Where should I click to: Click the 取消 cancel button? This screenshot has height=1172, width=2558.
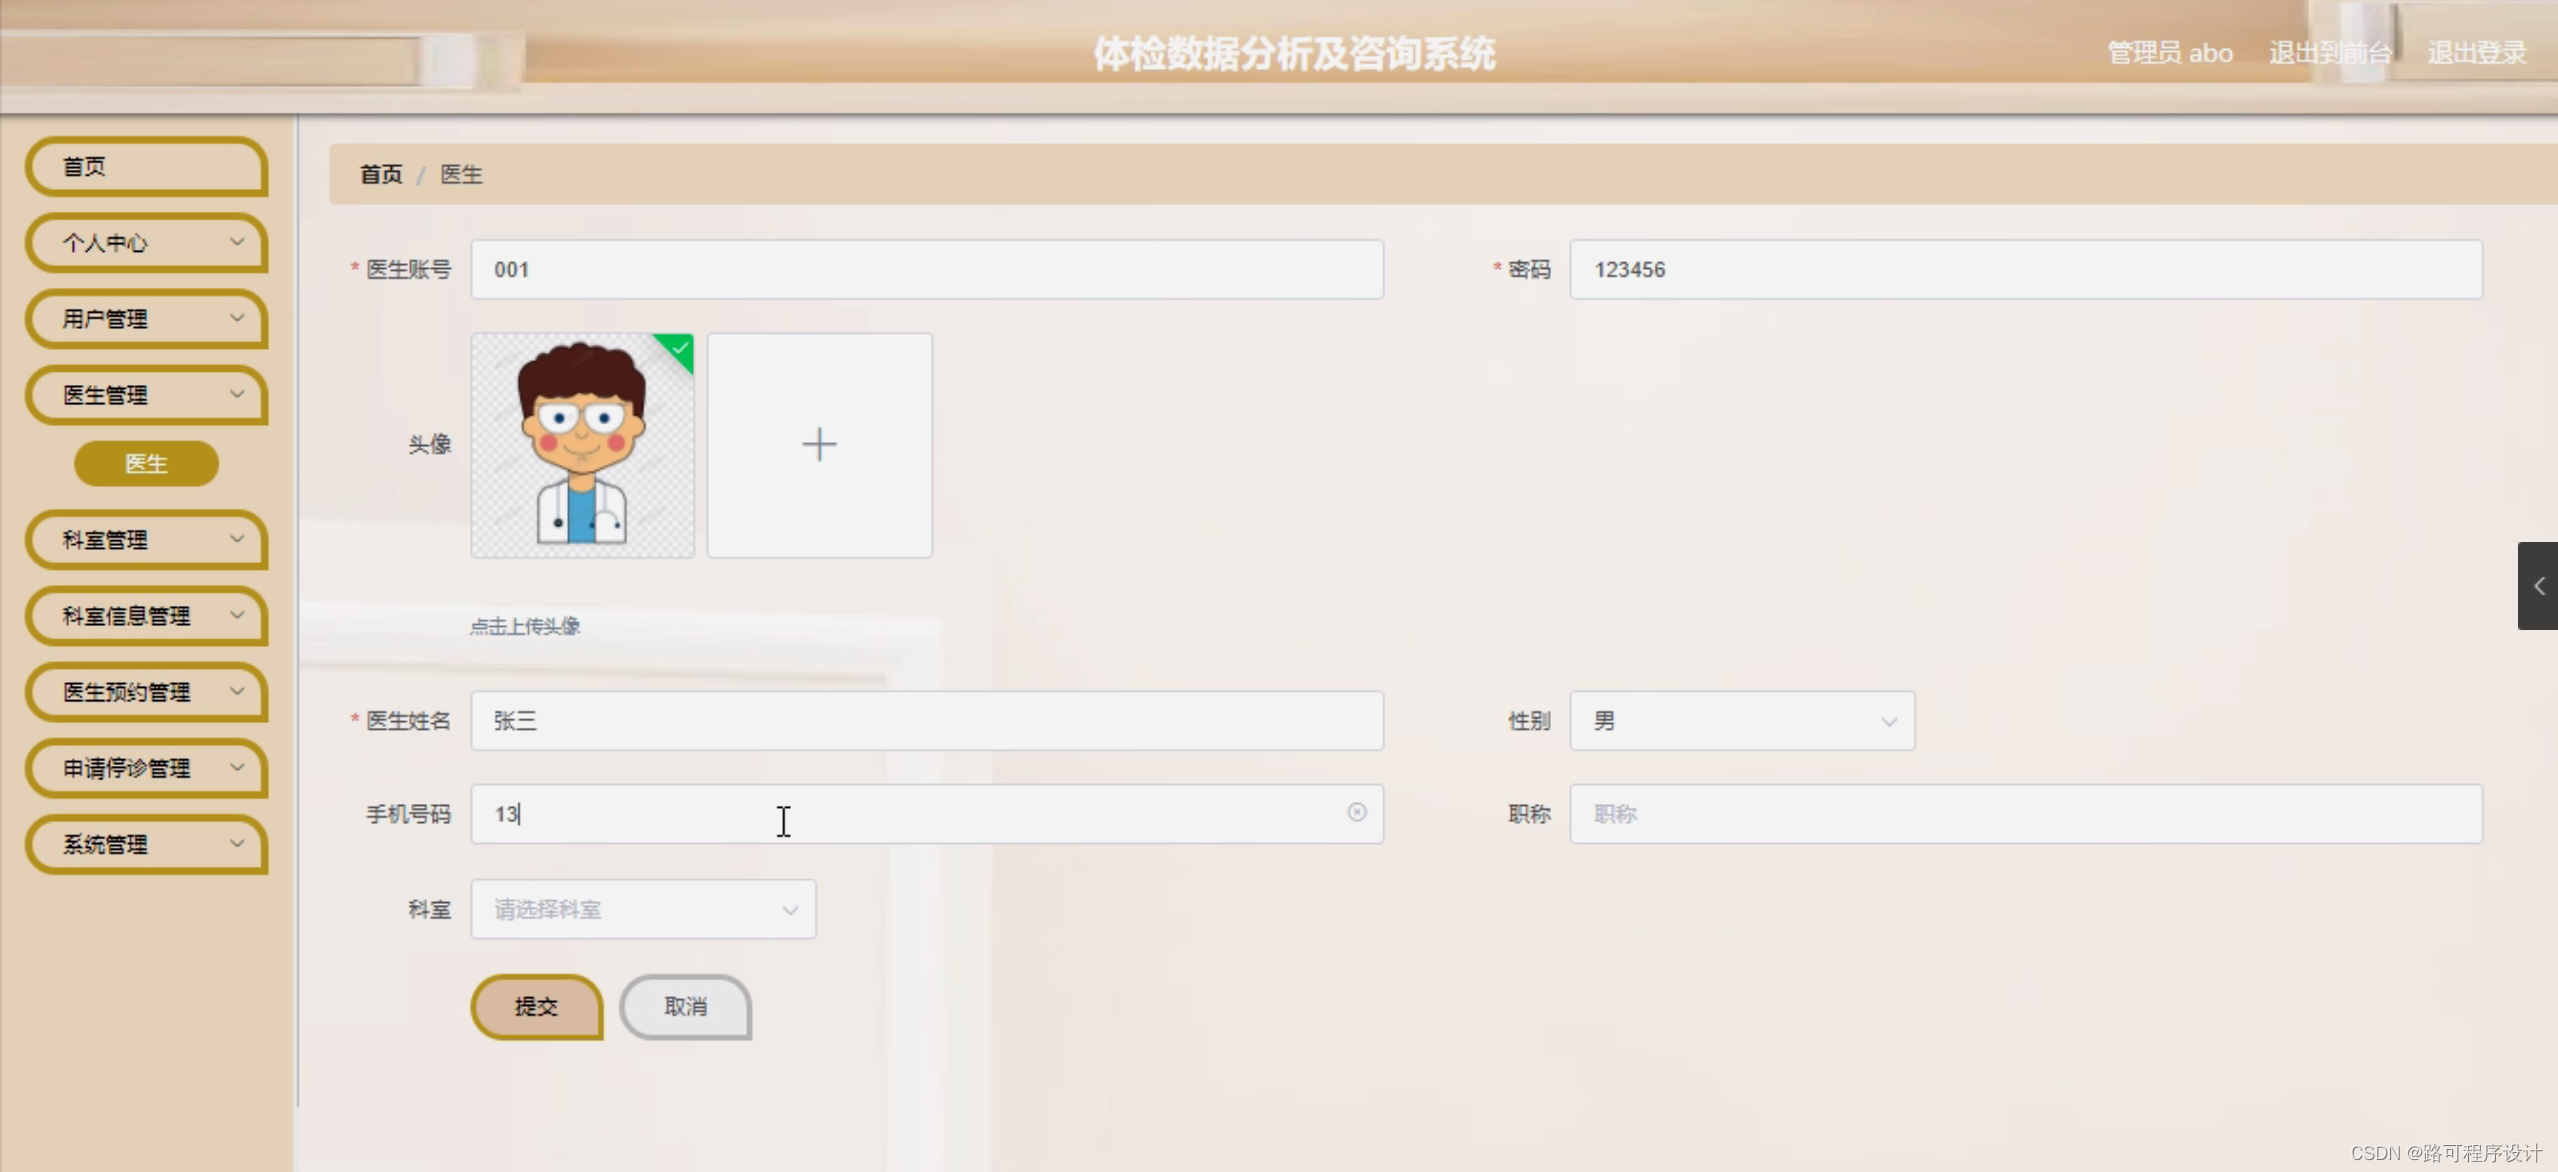point(685,1007)
